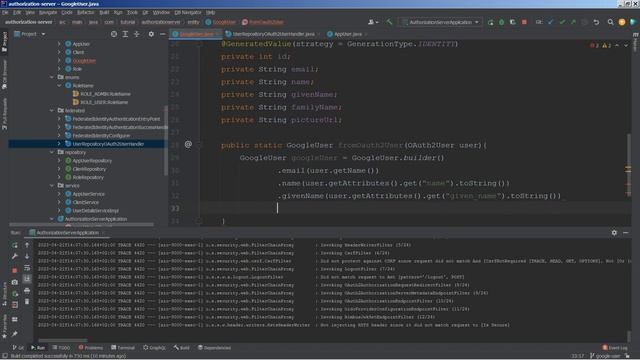
Task: Open the Dependencies tool window
Action: [x=214, y=348]
